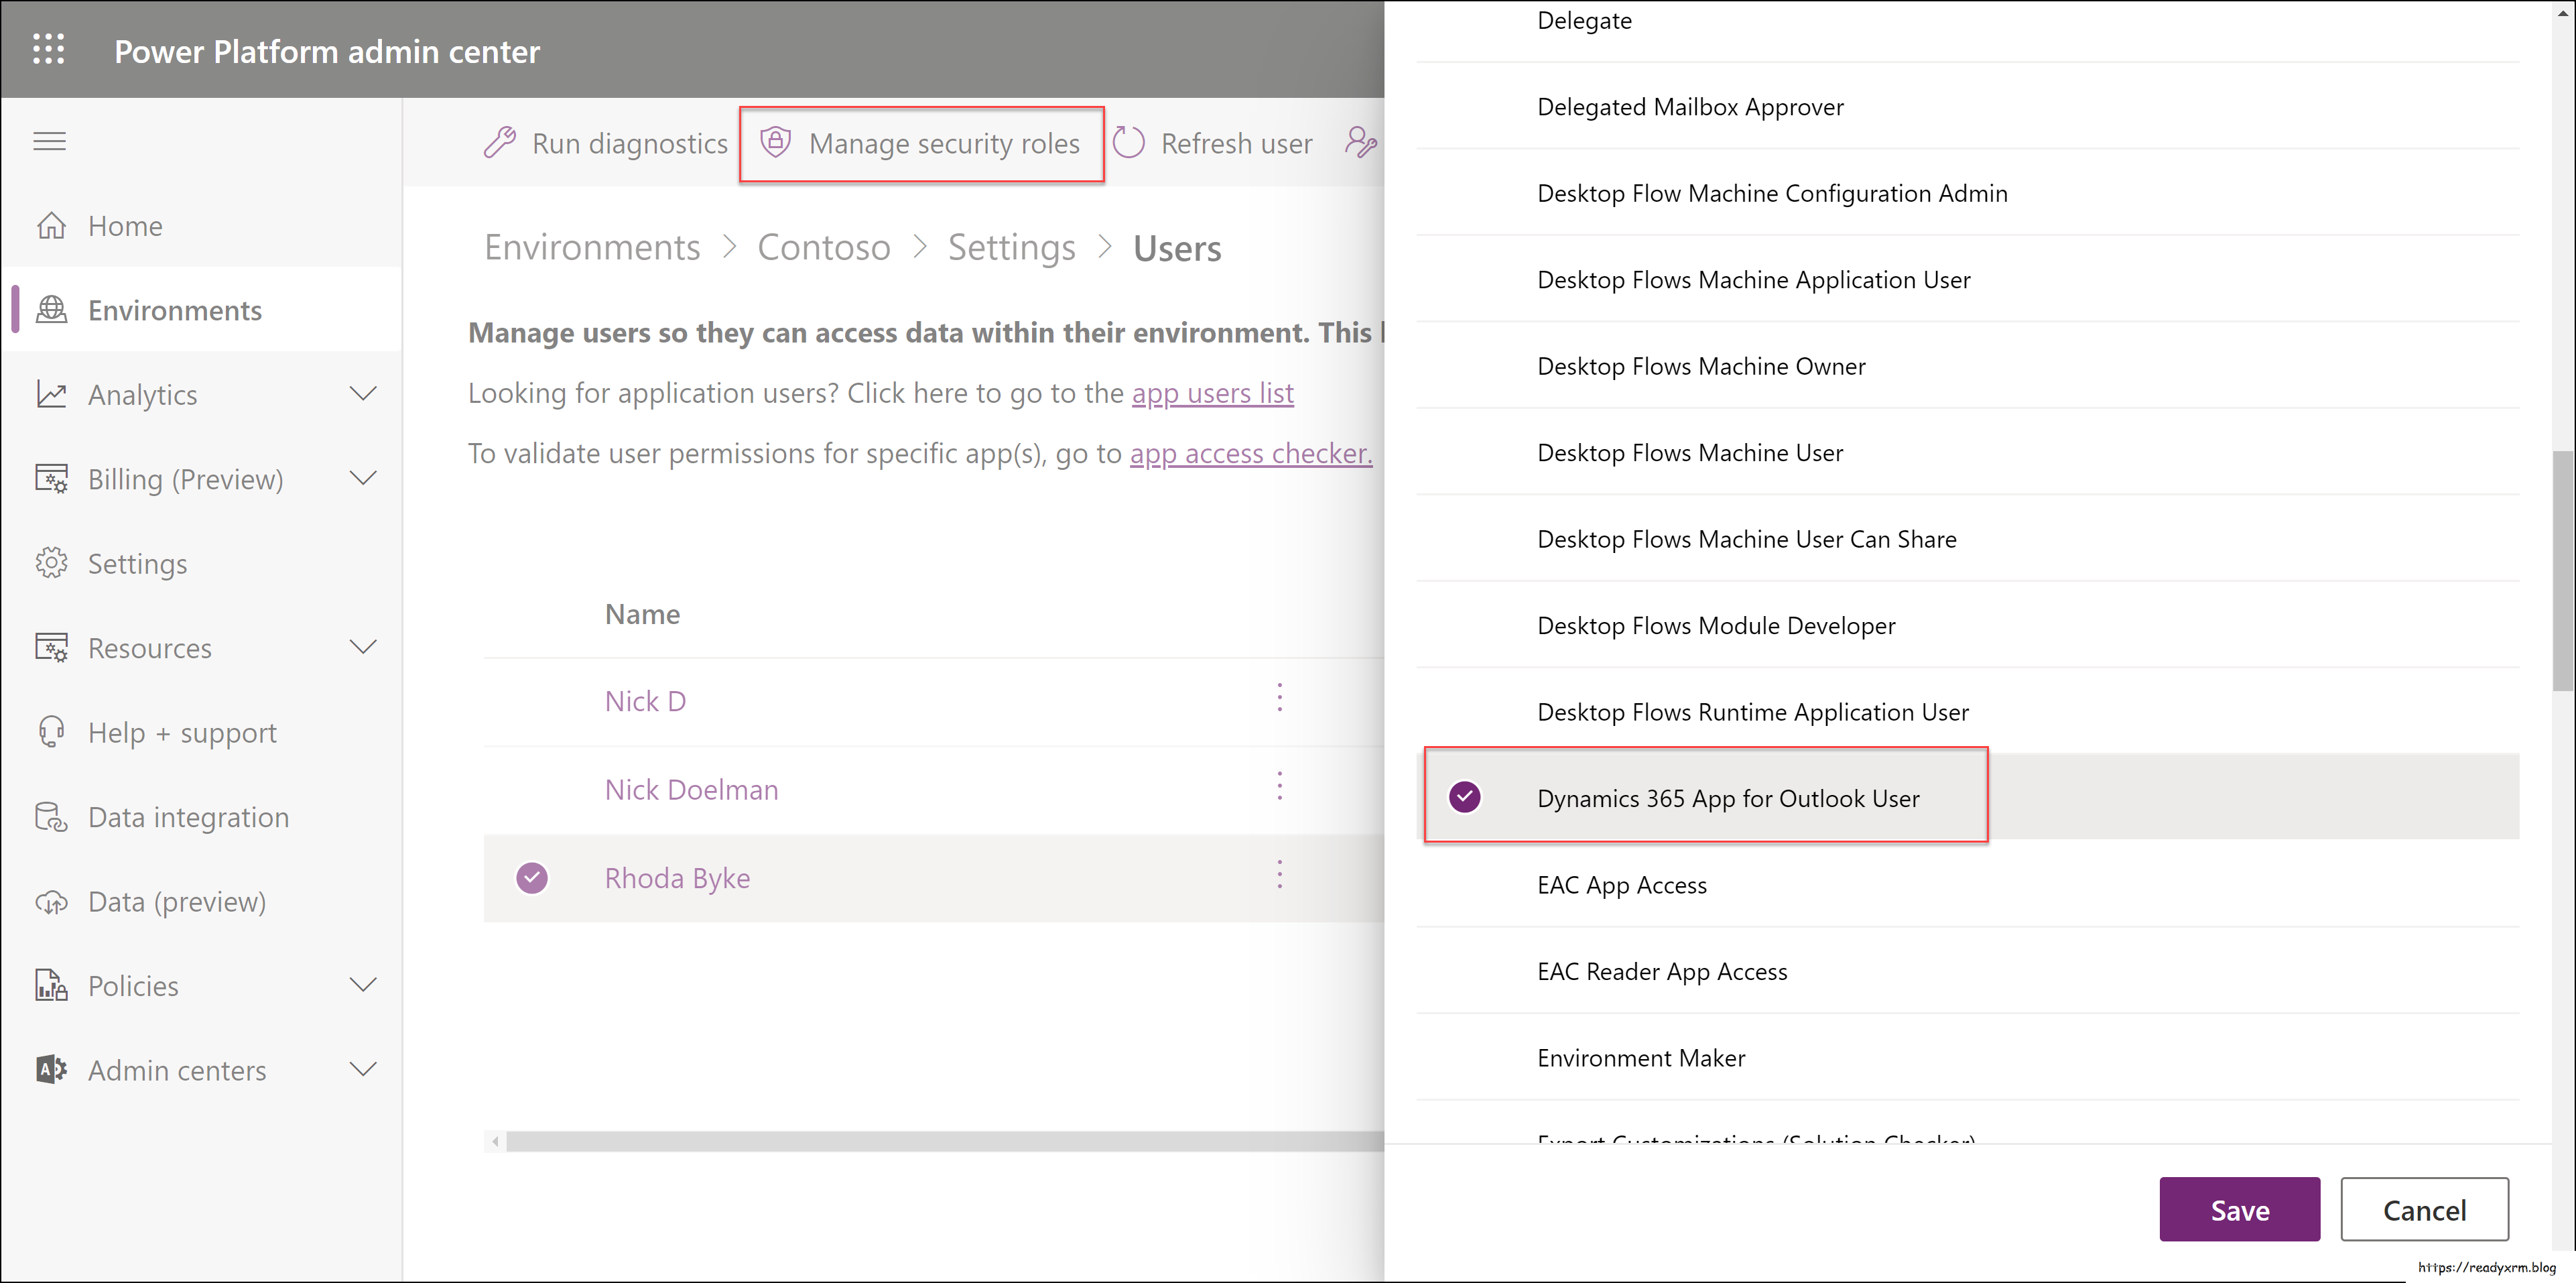The image size is (2576, 1283).
Task: Deselect Rhoda Byke in the users list
Action: click(532, 877)
